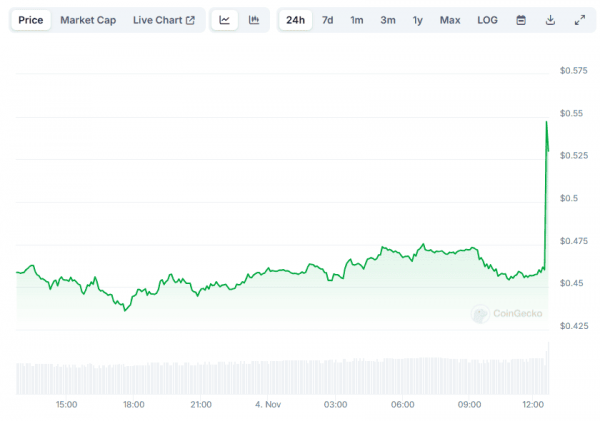Image resolution: width=600 pixels, height=421 pixels.
Task: Switch to line chart view icon
Action: click(225, 20)
